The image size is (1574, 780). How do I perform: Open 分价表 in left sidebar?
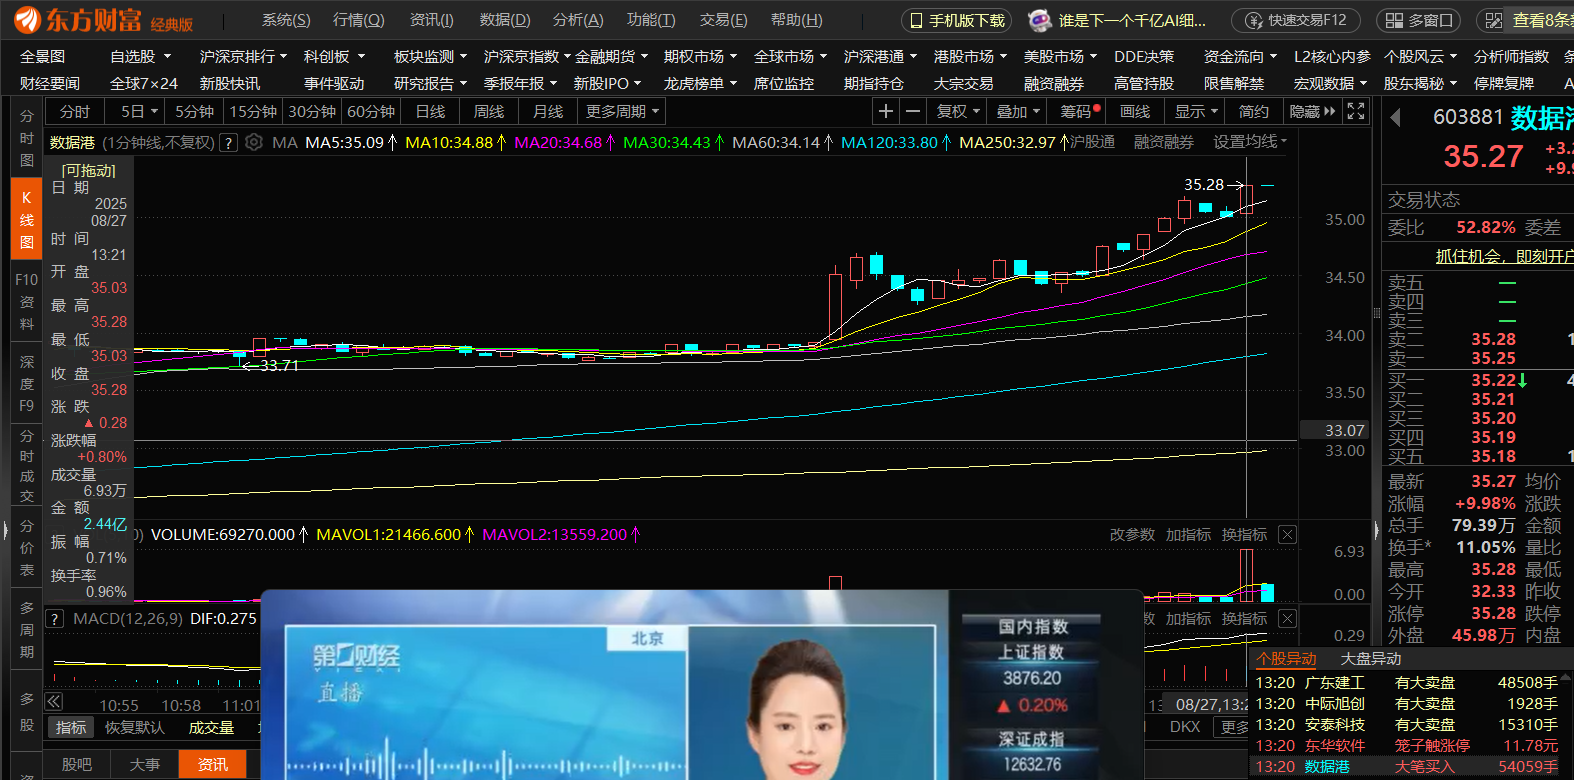pyautogui.click(x=26, y=548)
